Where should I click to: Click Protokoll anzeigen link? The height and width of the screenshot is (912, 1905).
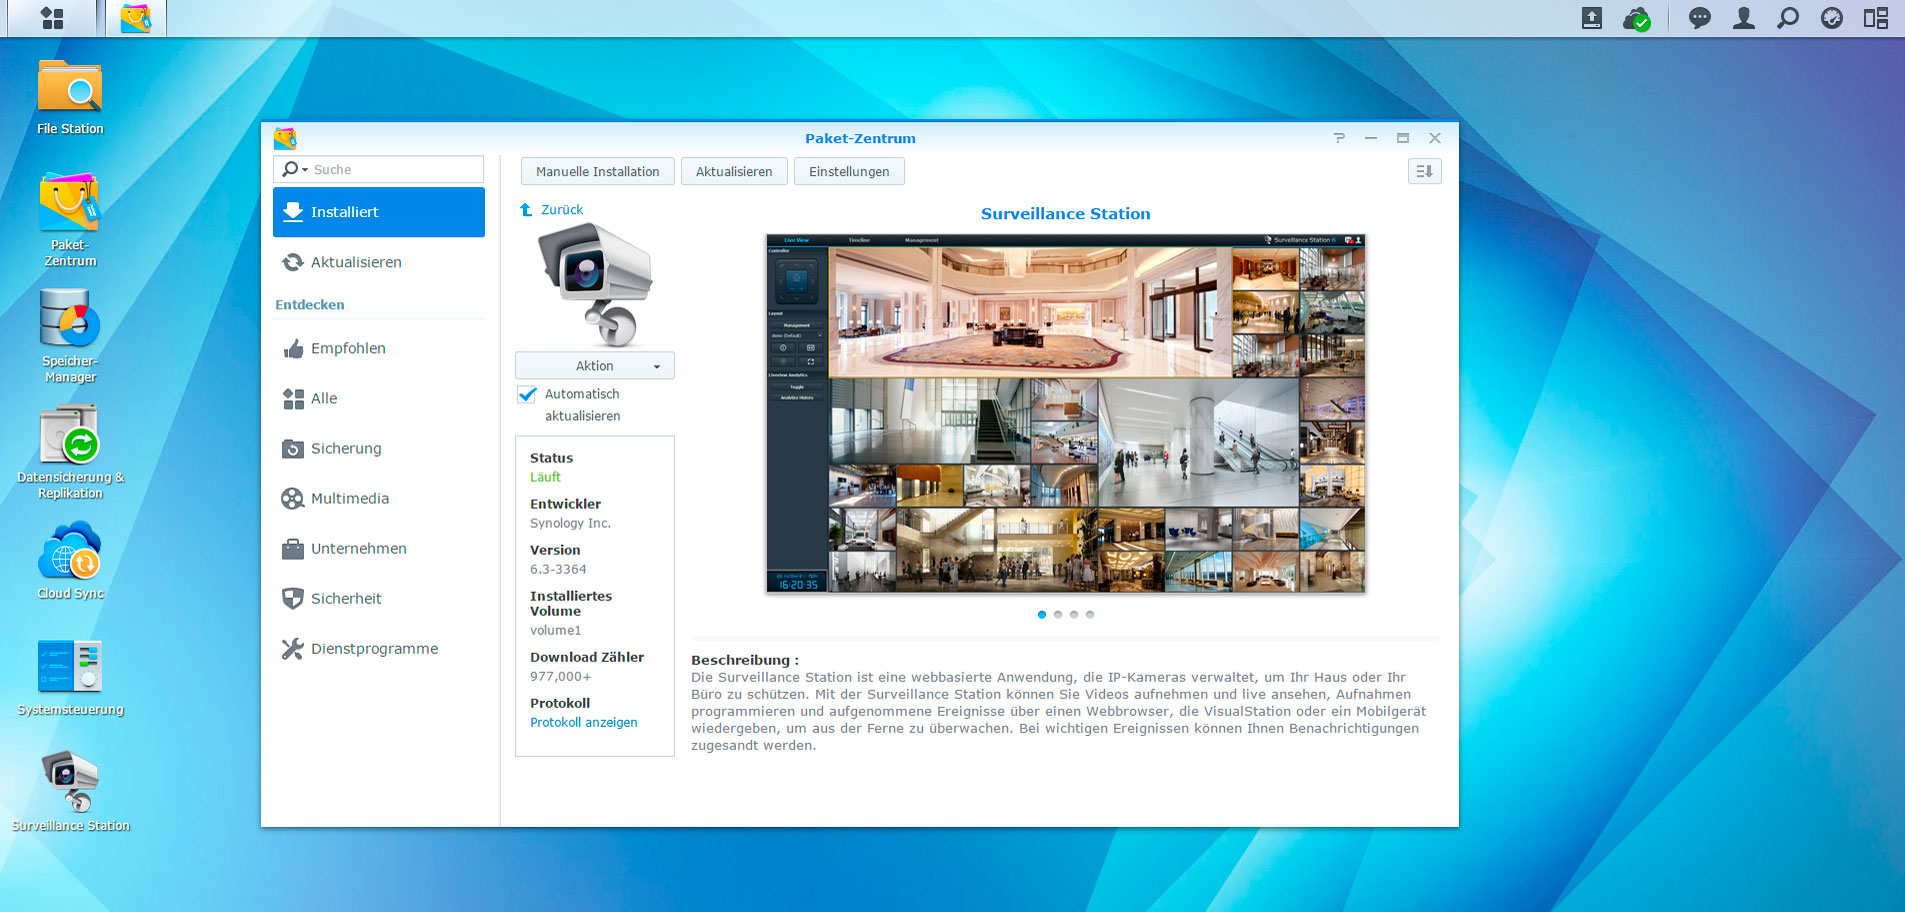click(x=583, y=722)
